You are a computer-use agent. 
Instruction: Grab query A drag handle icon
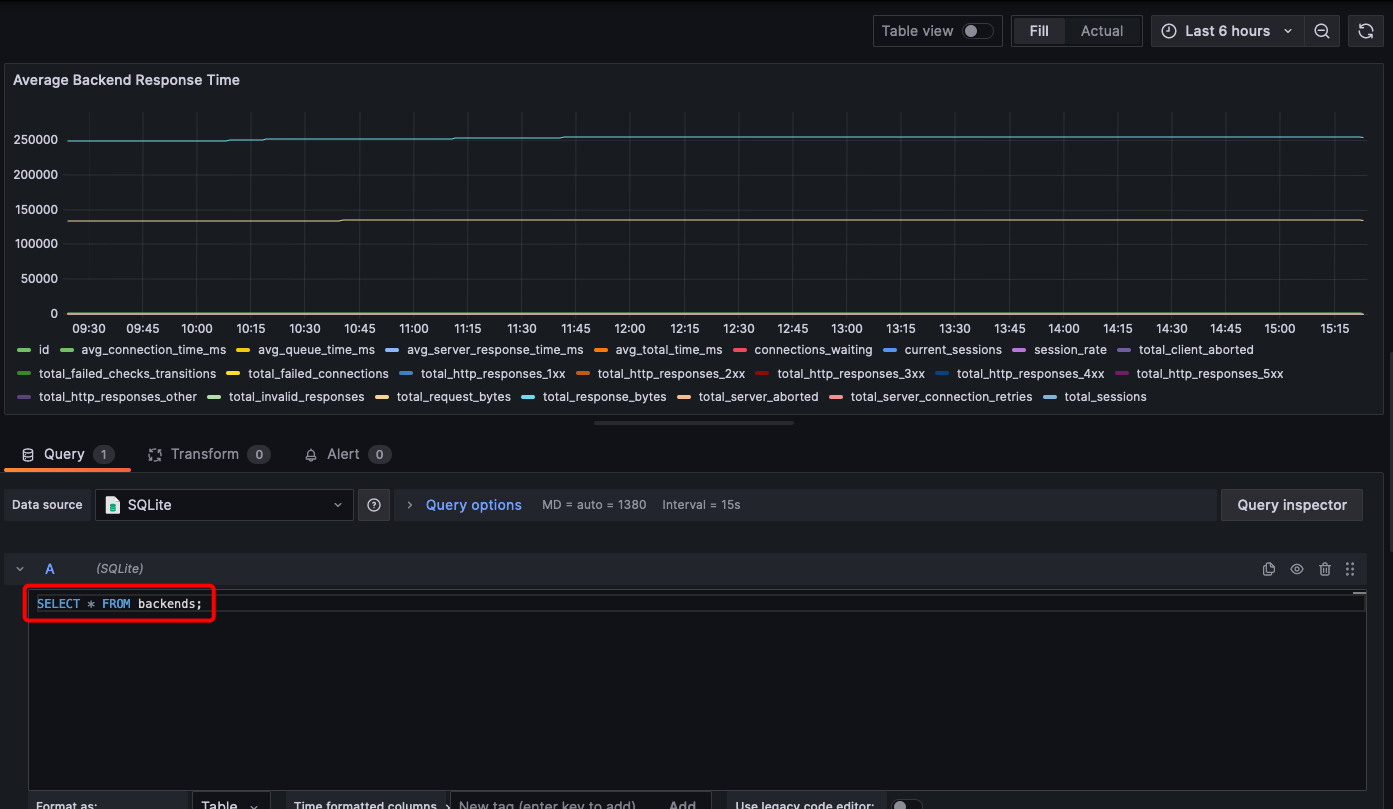point(1350,569)
